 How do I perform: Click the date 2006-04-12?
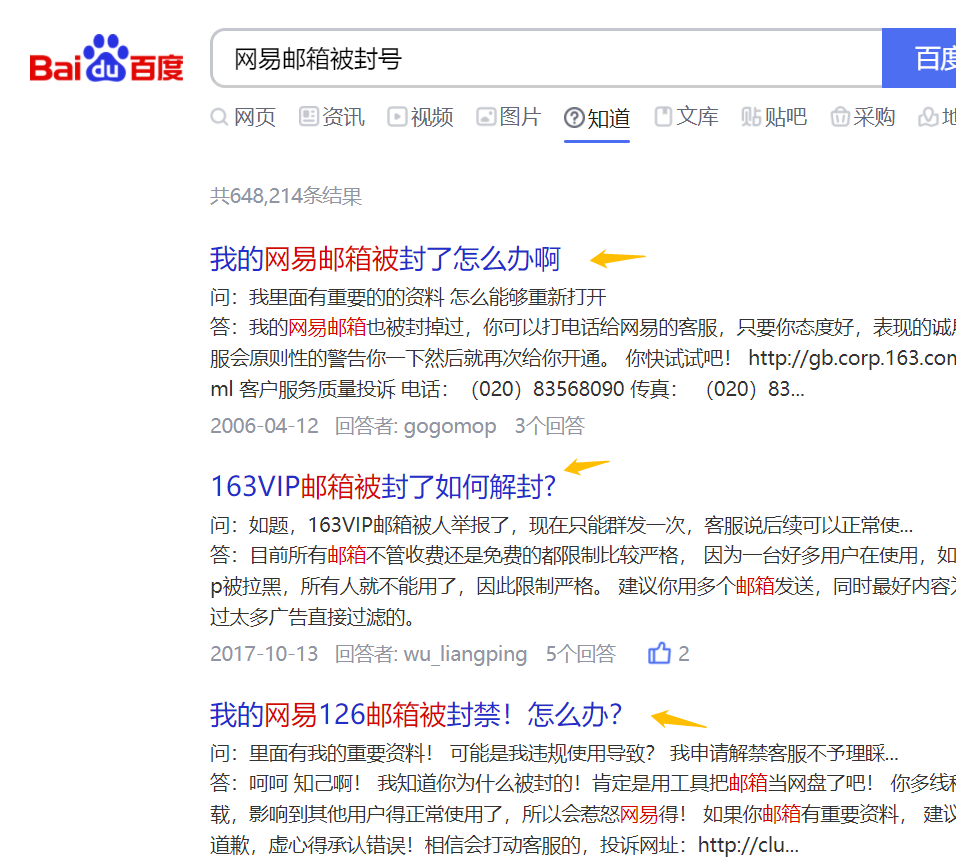[265, 426]
